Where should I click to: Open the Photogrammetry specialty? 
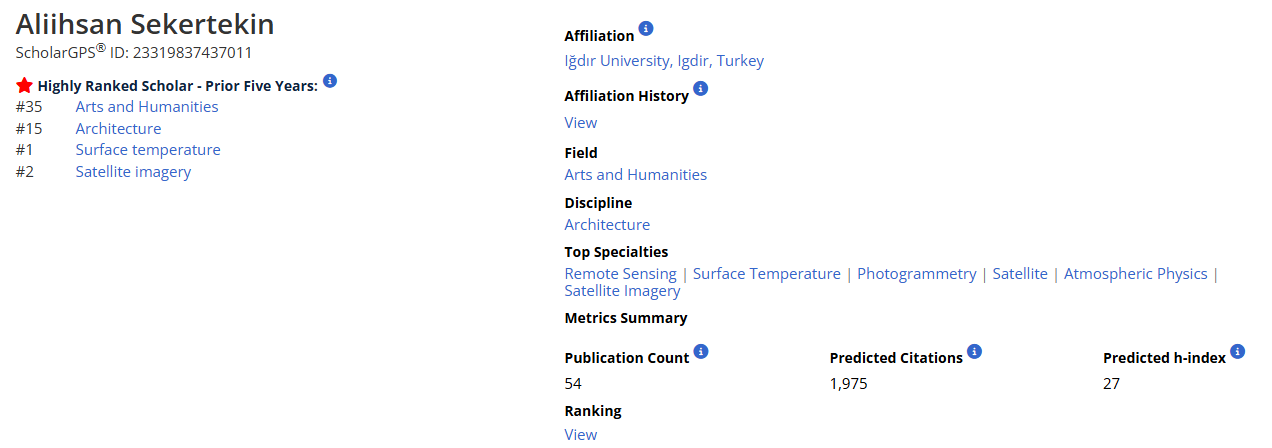917,274
